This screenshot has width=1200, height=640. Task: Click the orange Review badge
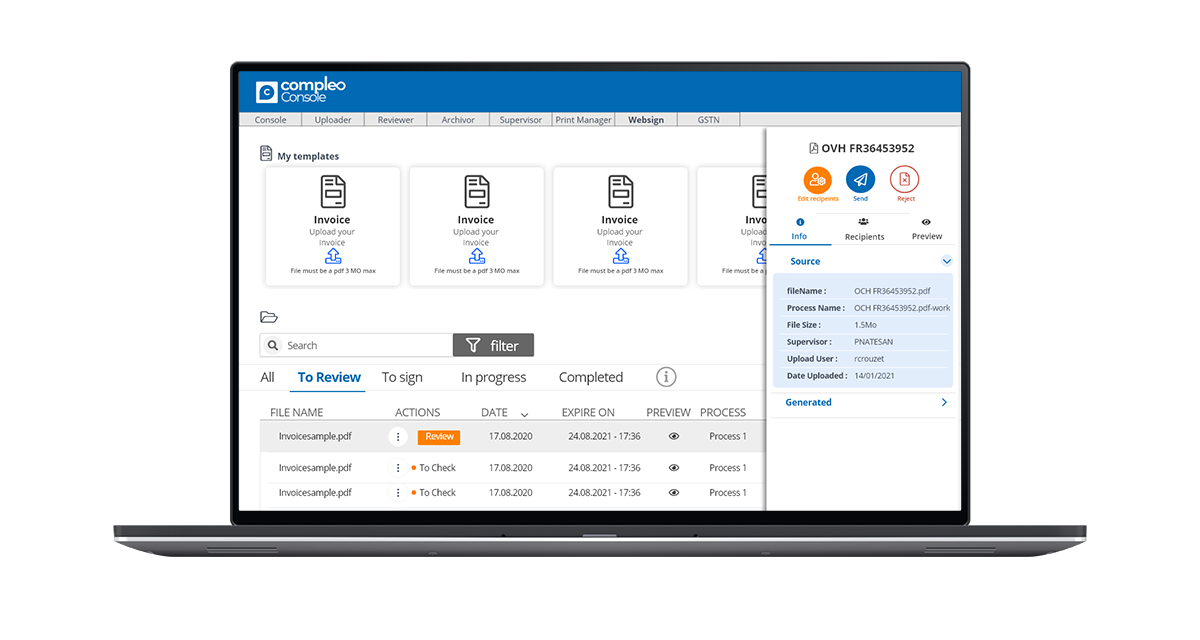click(x=439, y=437)
